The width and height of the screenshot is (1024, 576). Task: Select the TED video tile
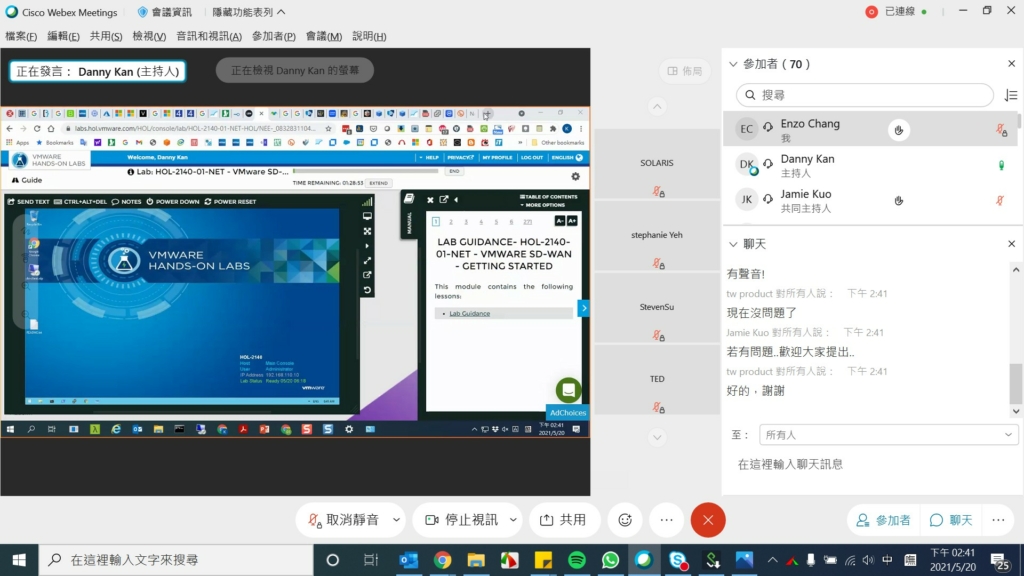coord(657,379)
